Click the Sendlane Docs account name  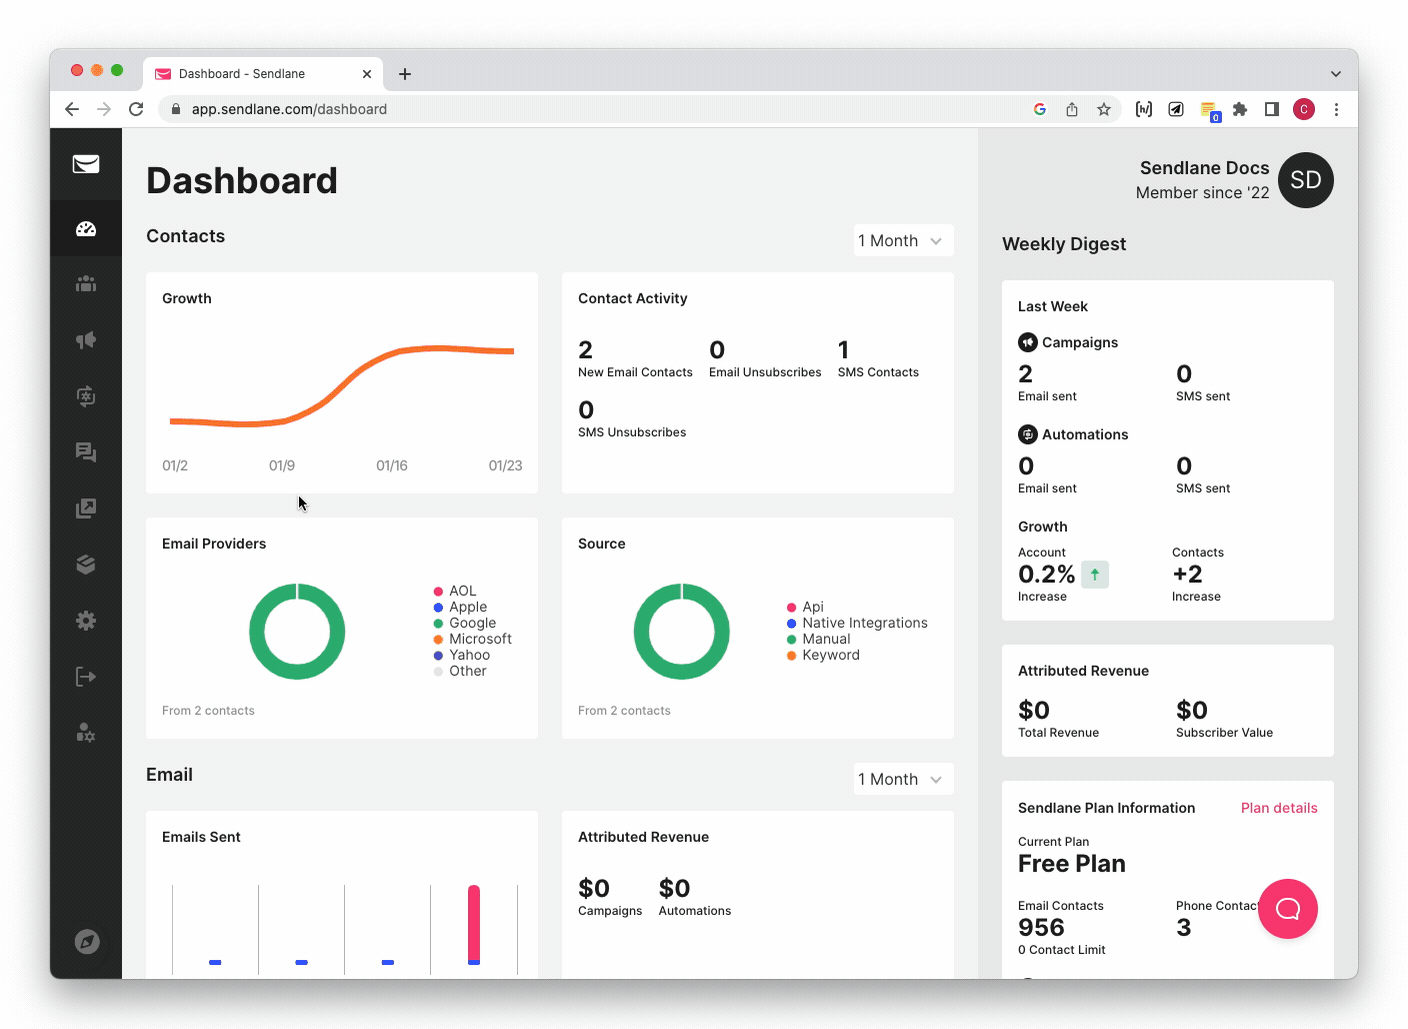click(1204, 168)
